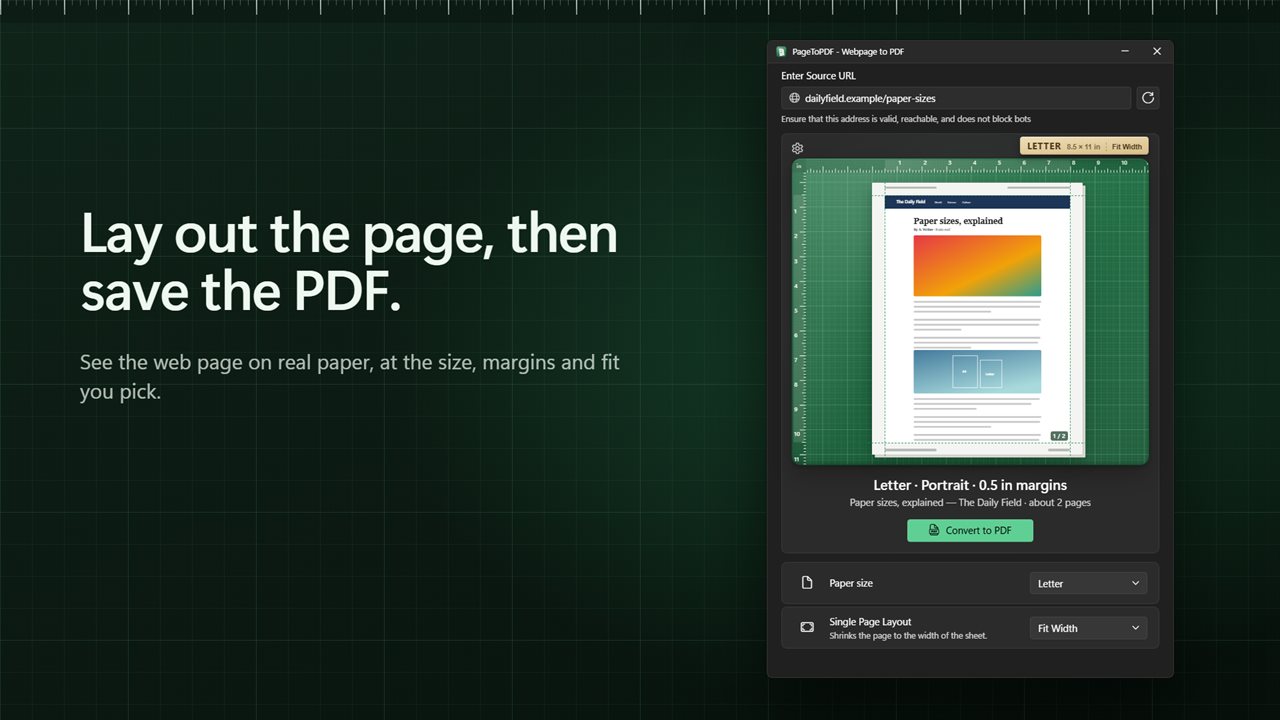The width and height of the screenshot is (1280, 720).
Task: Click the gradient image in the page preview
Action: [977, 266]
